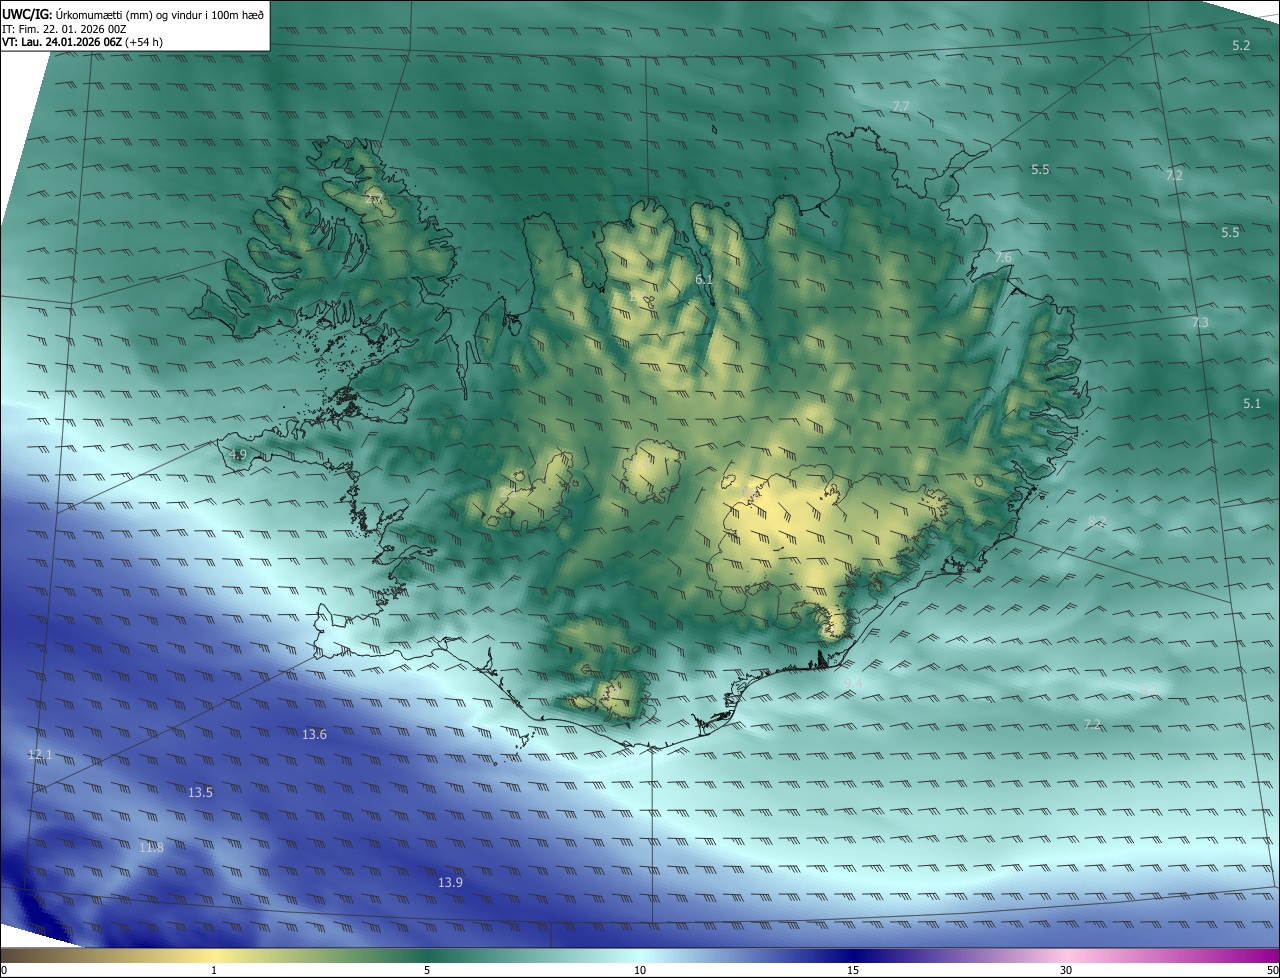Click the 13.9 value label
The width and height of the screenshot is (1280, 978).
(x=450, y=882)
